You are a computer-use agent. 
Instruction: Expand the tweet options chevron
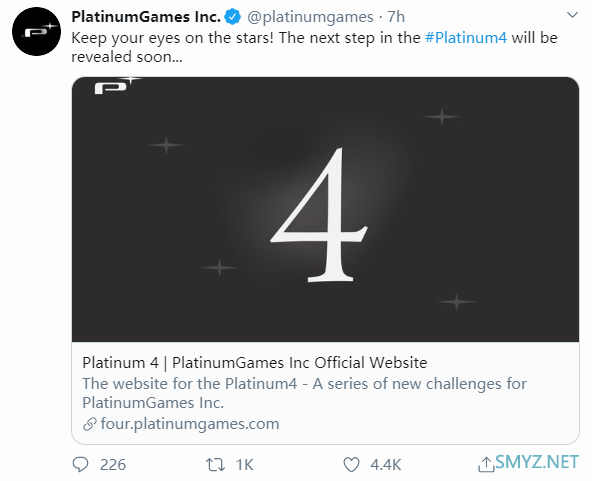pos(572,15)
